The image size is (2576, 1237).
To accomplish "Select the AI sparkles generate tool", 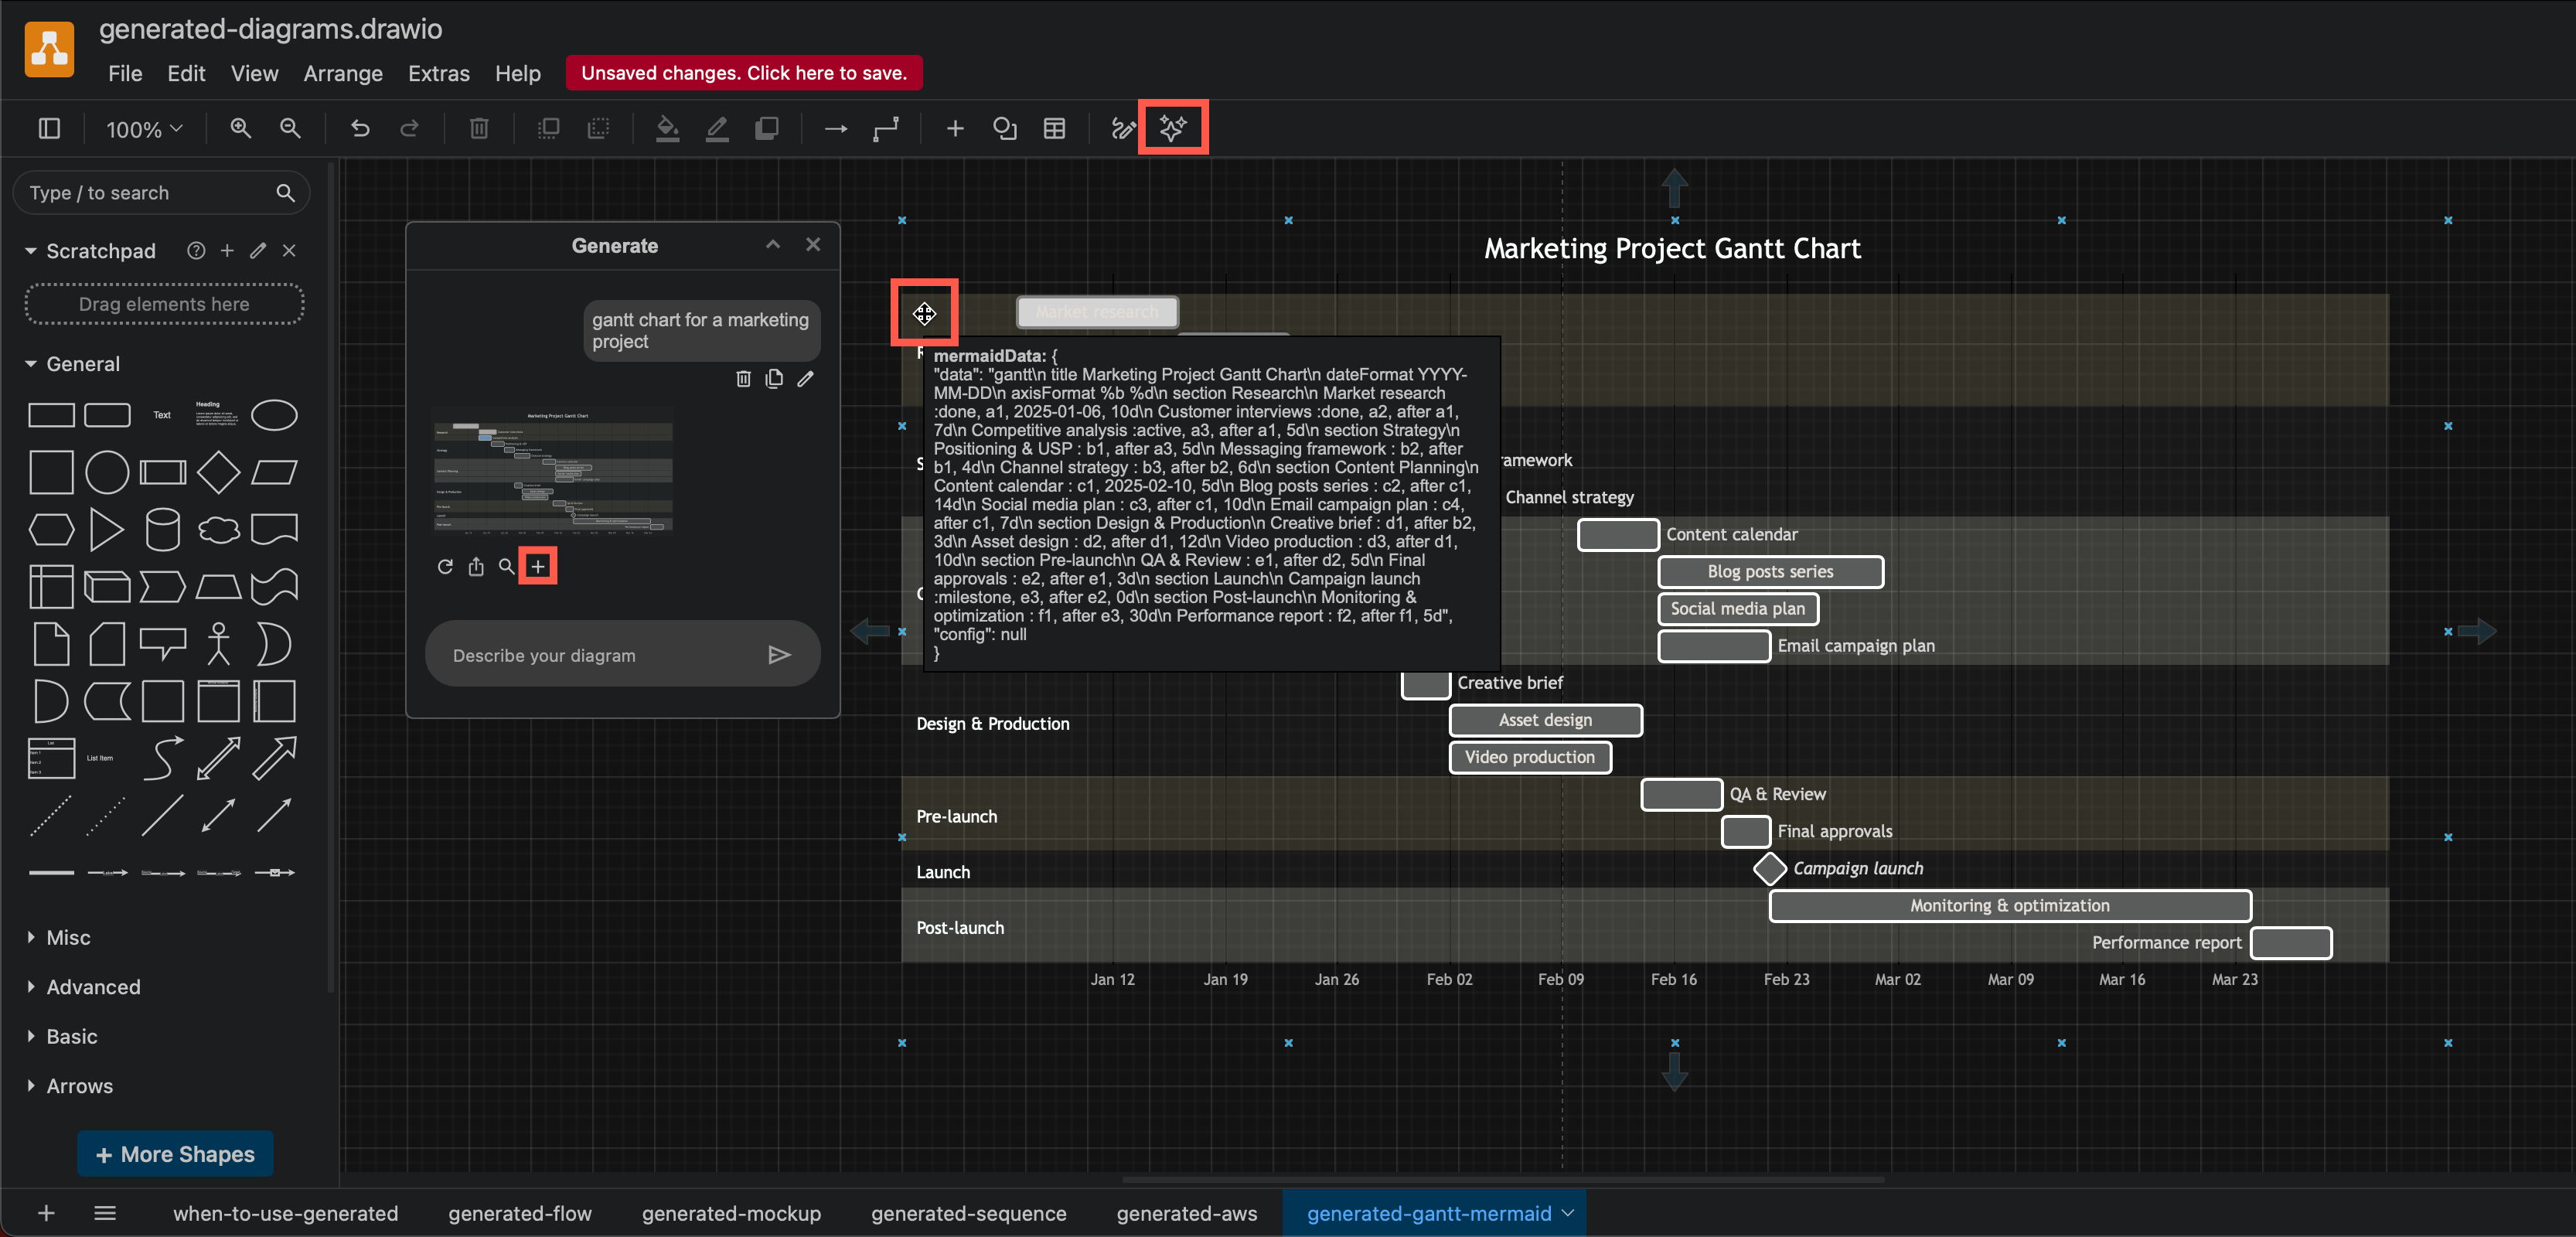I will (1173, 128).
